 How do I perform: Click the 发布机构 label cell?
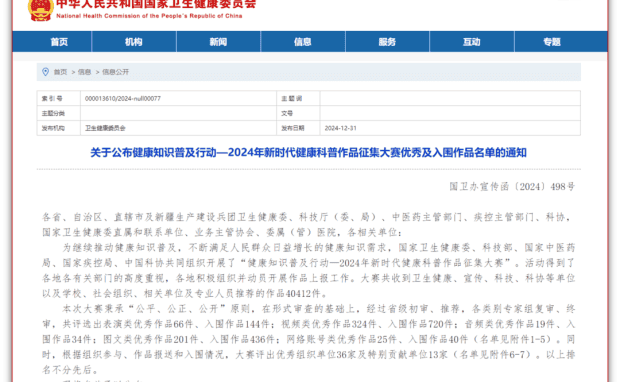[59, 128]
